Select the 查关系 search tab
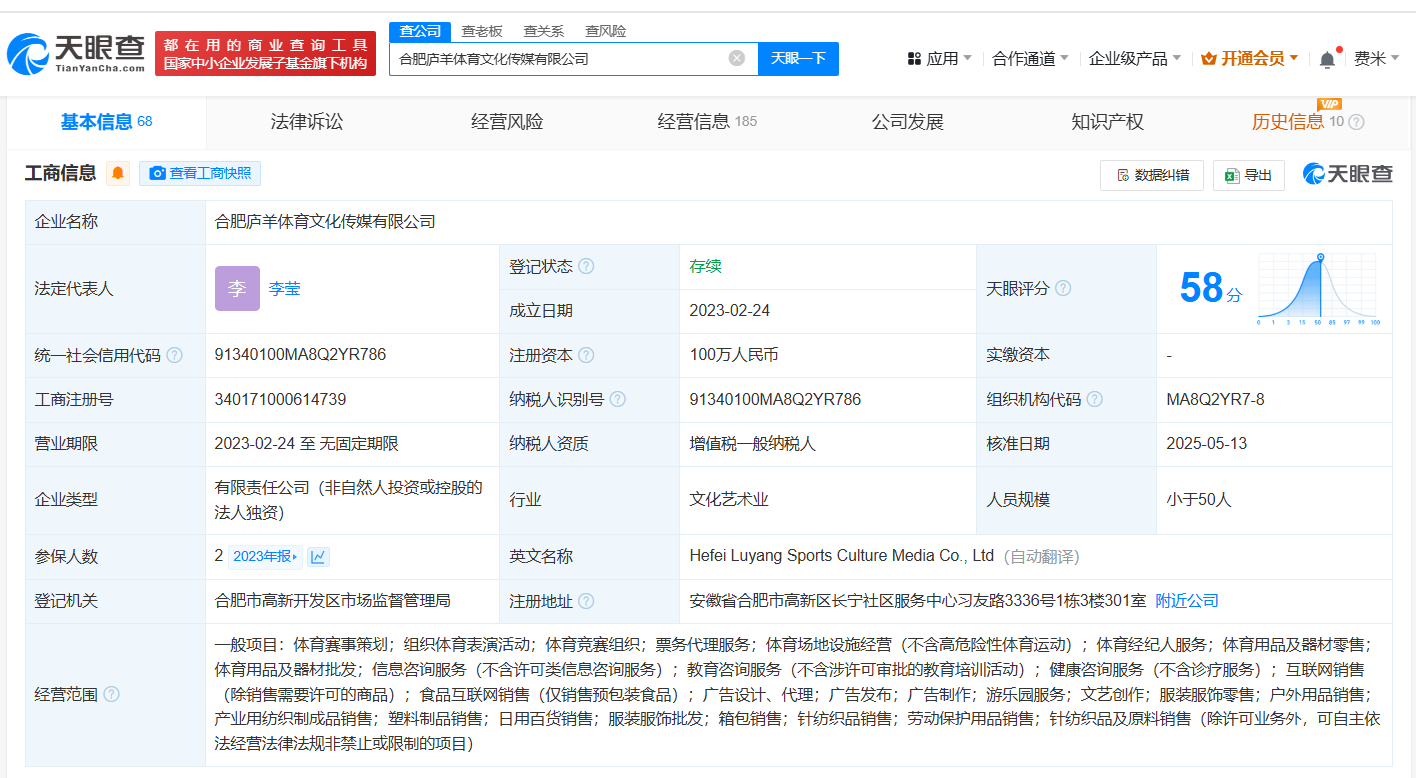 [543, 31]
